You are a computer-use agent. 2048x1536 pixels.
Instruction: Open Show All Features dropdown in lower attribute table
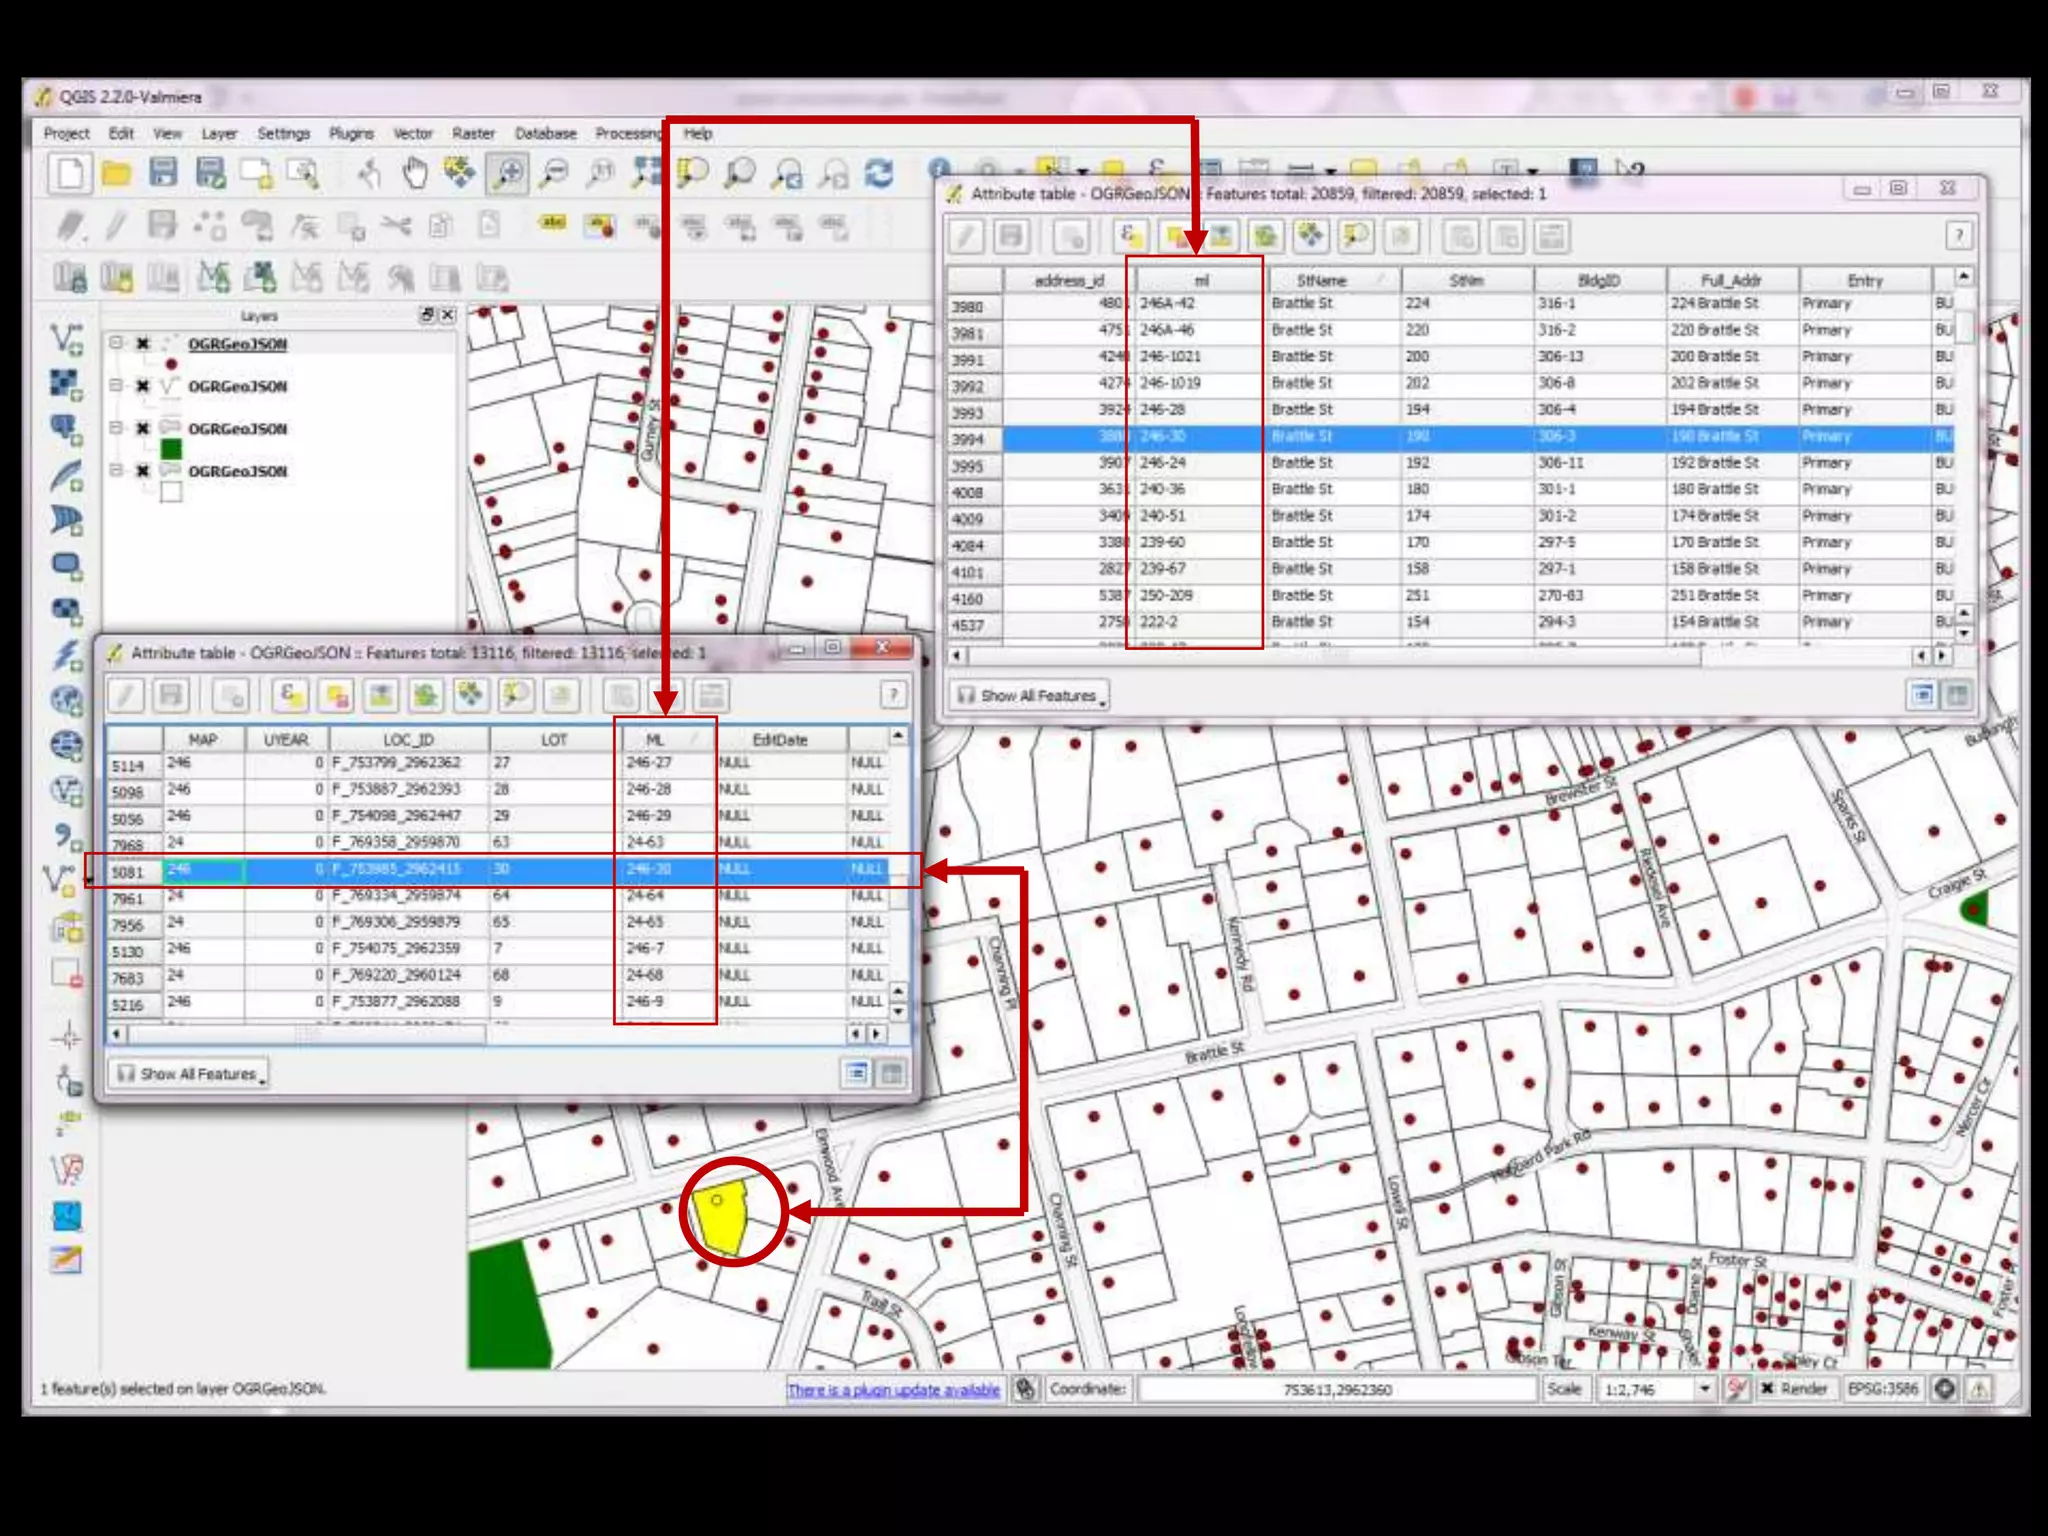click(190, 1074)
